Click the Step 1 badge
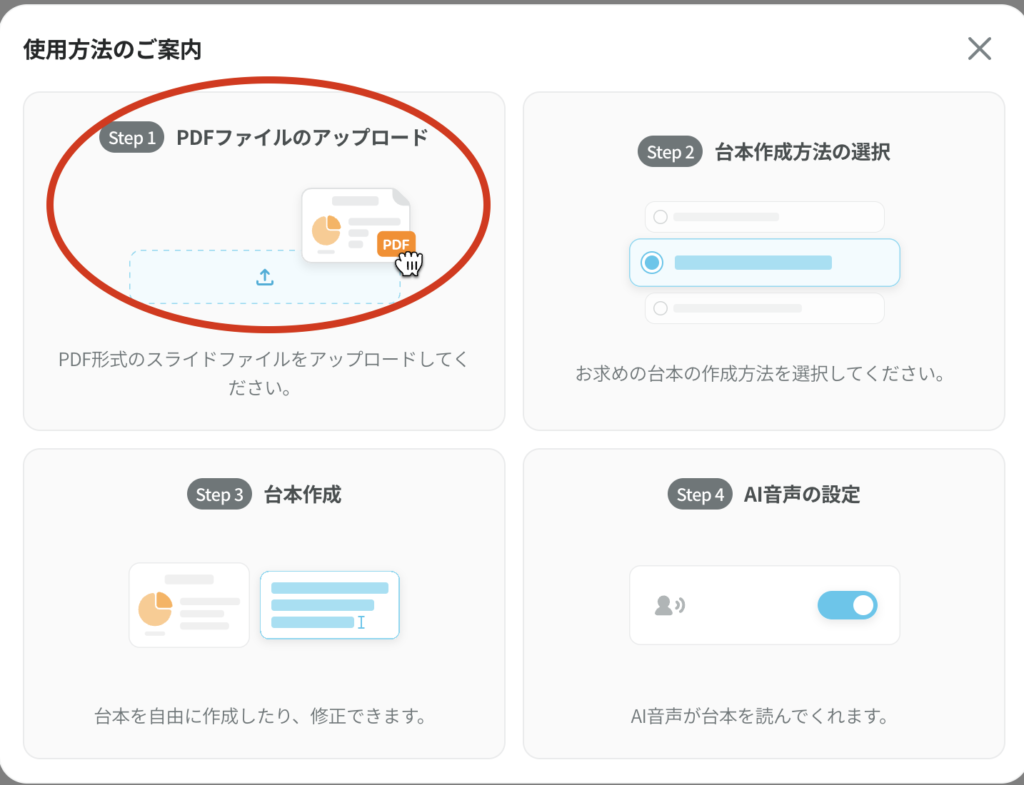This screenshot has height=785, width=1024. 132,138
